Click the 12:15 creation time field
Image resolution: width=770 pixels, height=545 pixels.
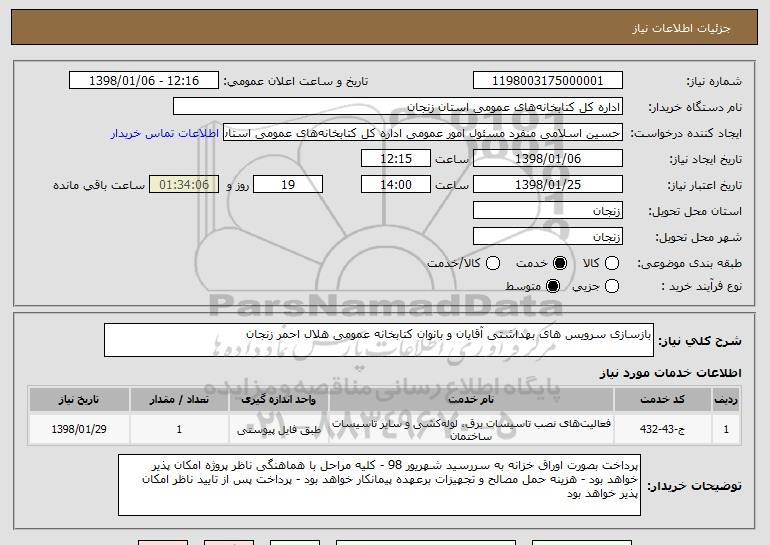pos(396,159)
